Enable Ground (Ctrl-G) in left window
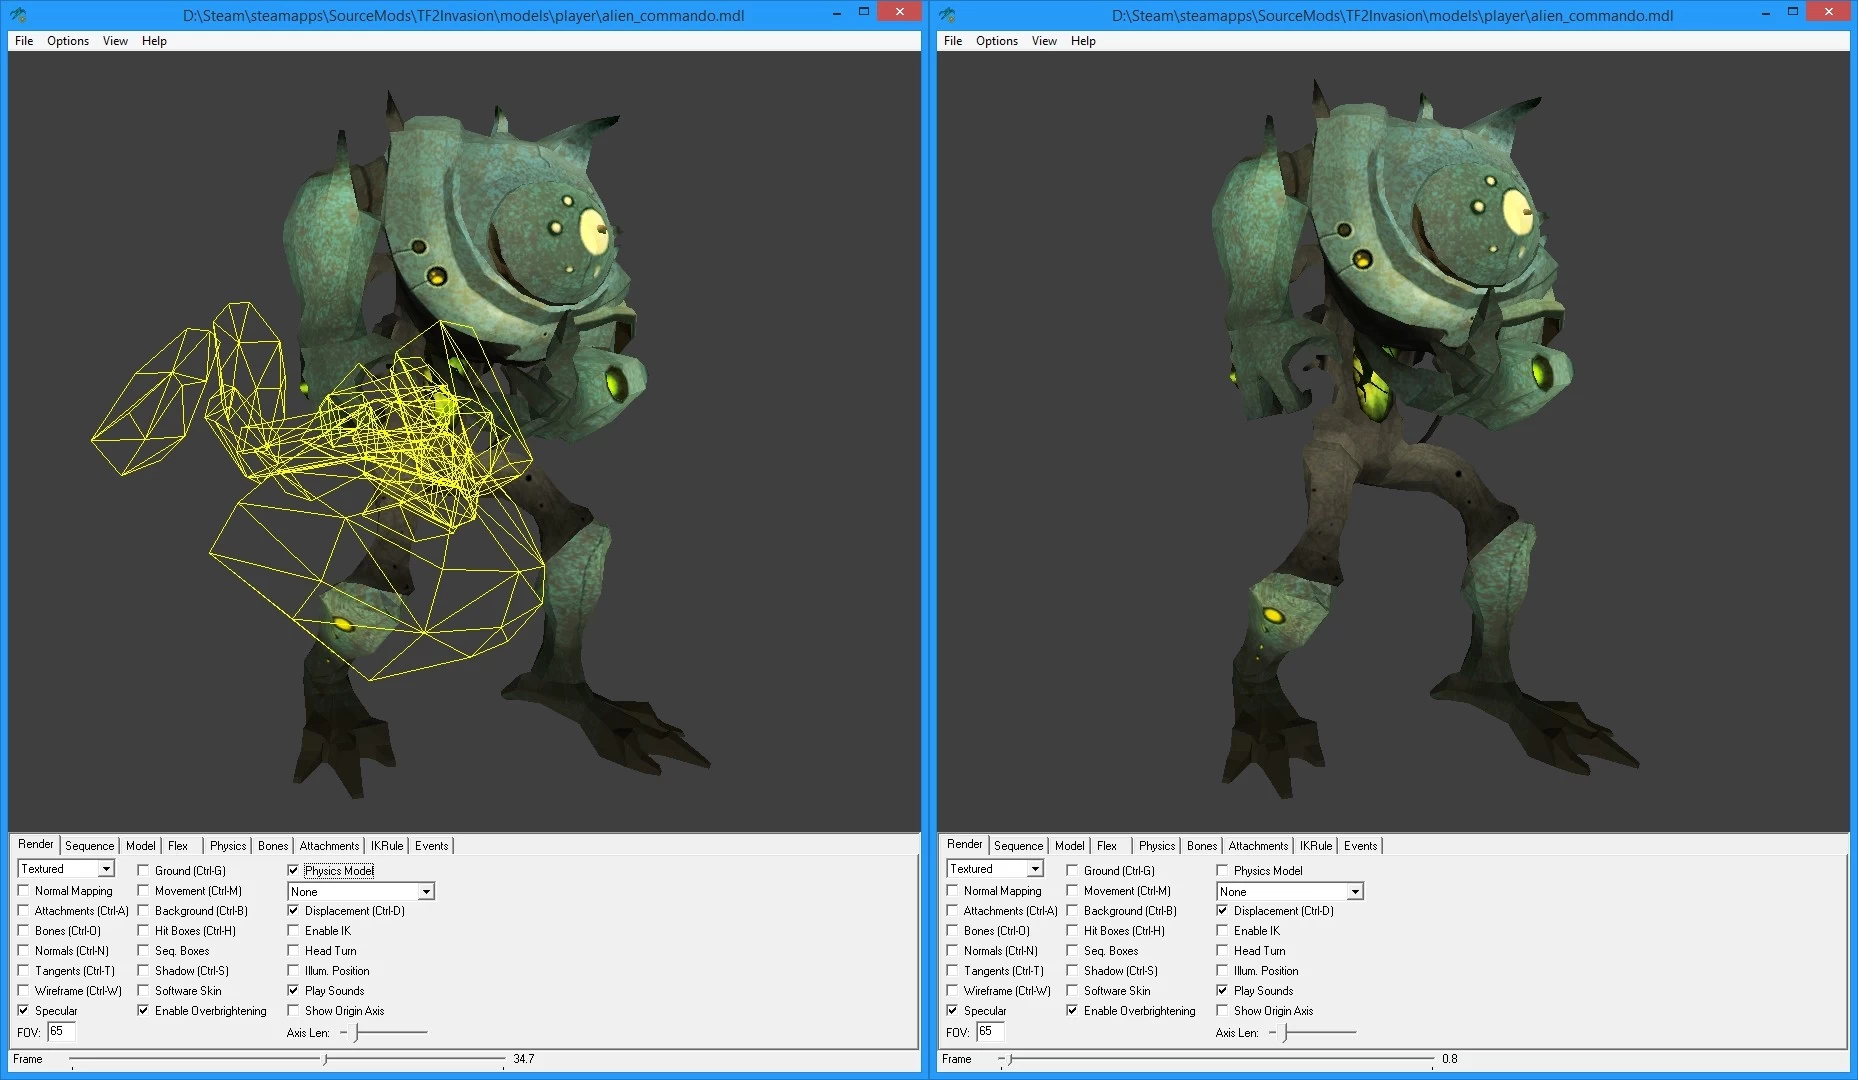The width and height of the screenshot is (1858, 1080). (x=143, y=871)
